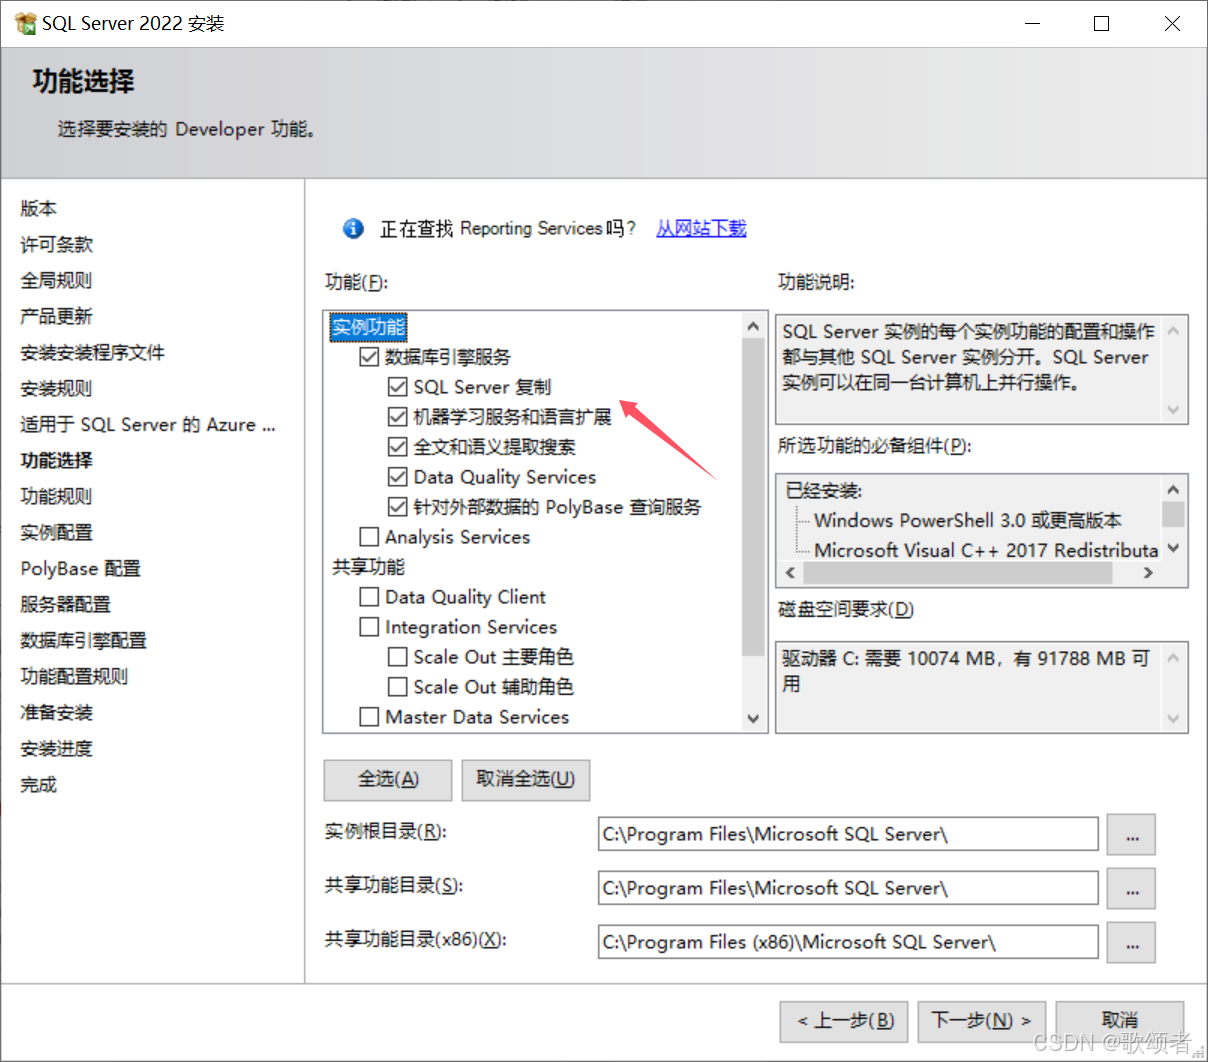Browse for 实例根目录 with its ... button
This screenshot has width=1208, height=1062.
point(1131,835)
